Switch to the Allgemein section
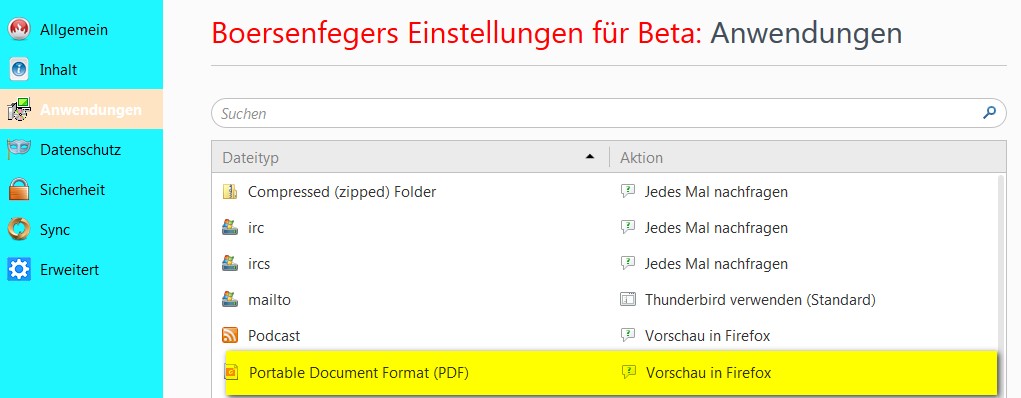The width and height of the screenshot is (1021, 398). tap(74, 30)
